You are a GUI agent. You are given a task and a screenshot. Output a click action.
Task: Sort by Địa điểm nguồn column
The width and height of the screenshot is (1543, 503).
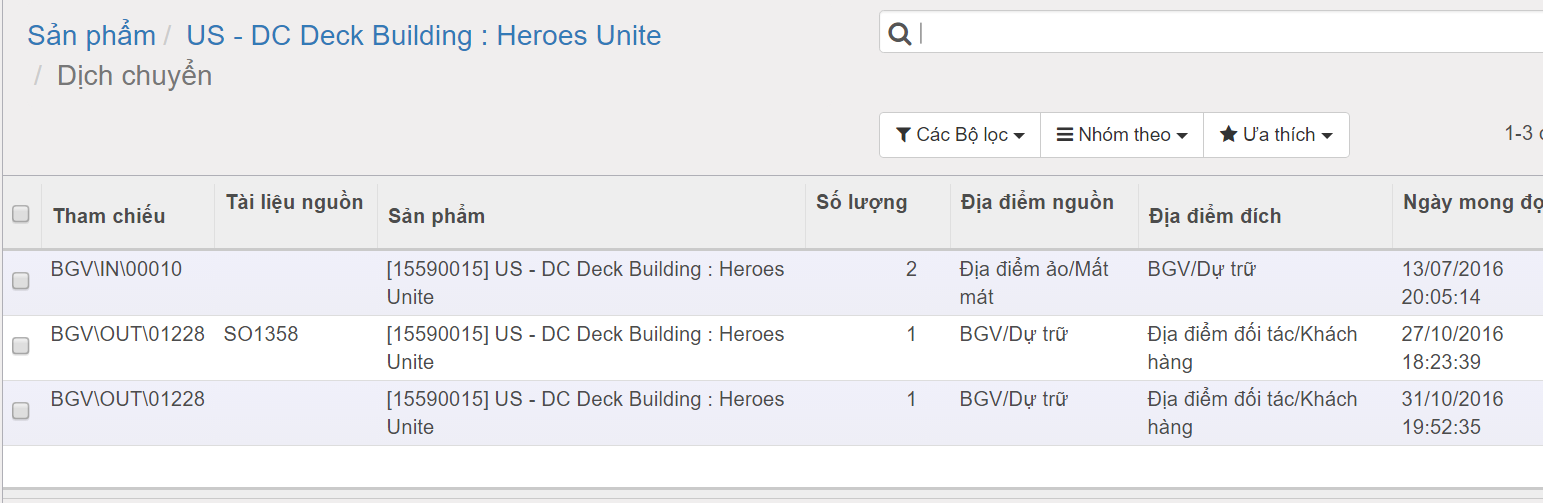[x=1037, y=202]
